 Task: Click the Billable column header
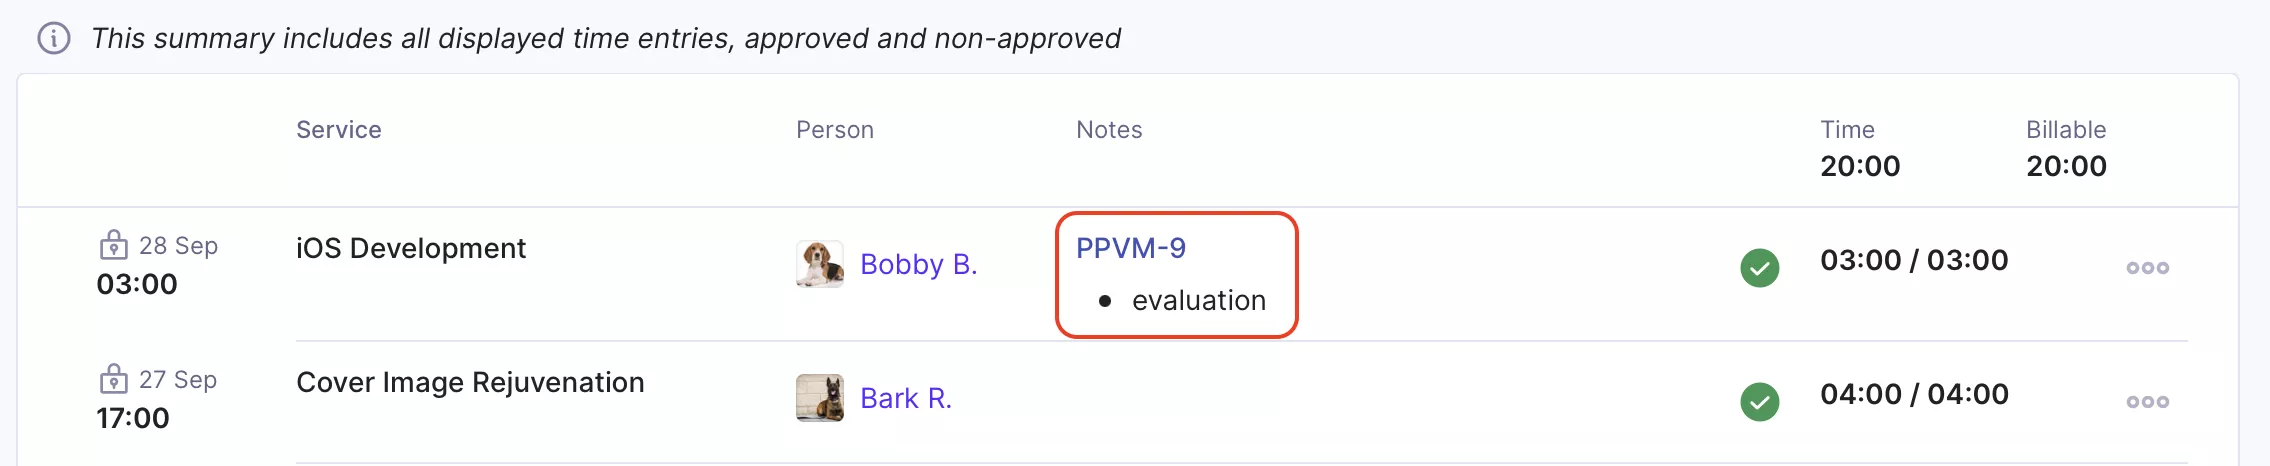[x=2066, y=130]
